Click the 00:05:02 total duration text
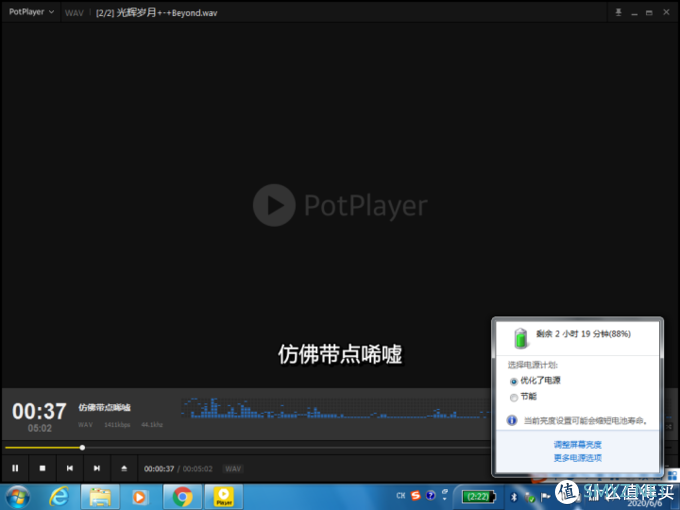The image size is (680, 510). click(198, 469)
